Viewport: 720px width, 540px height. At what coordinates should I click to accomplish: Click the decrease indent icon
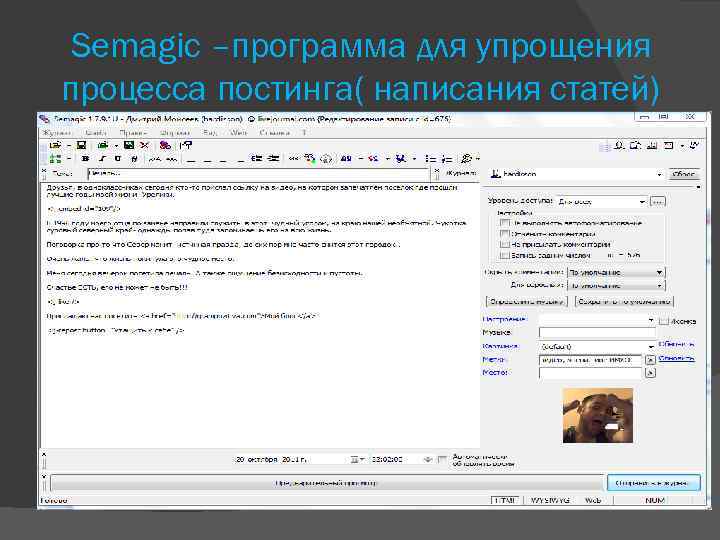pyautogui.click(x=257, y=158)
